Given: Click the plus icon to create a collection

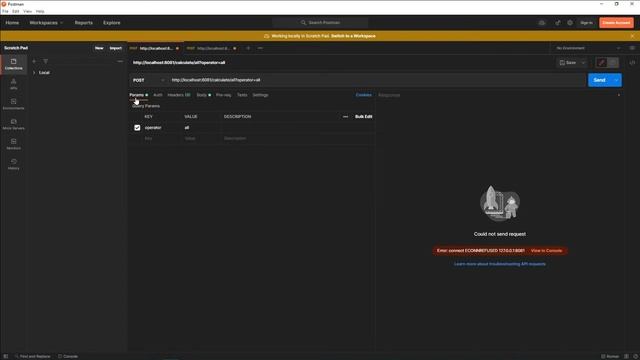Looking at the screenshot, I should click(x=34, y=61).
